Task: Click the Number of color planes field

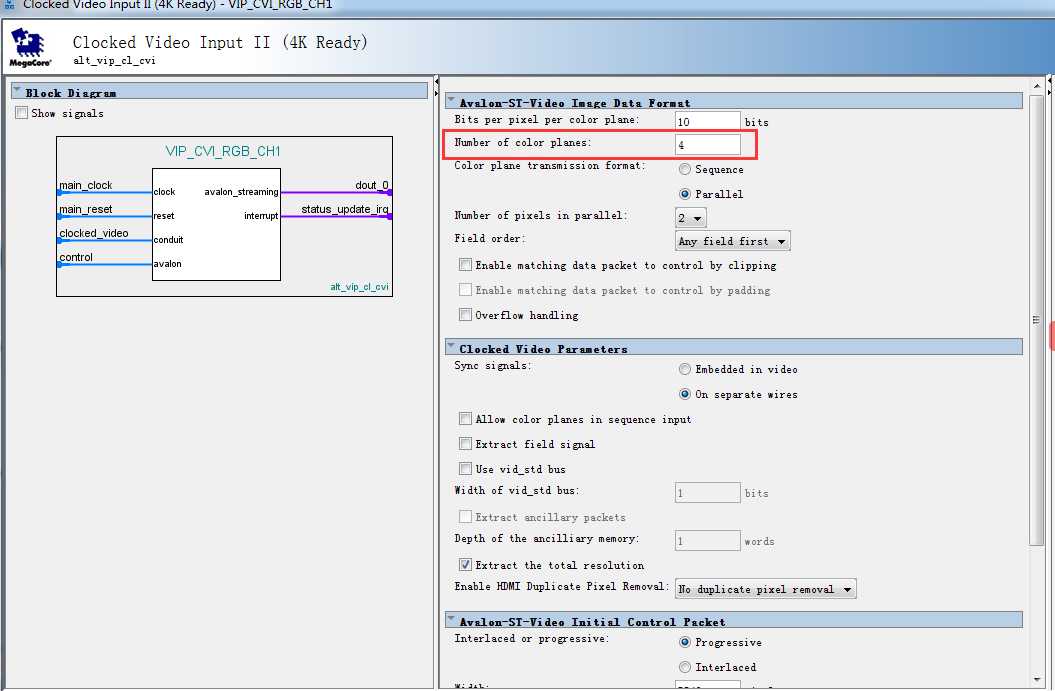Action: [x=707, y=145]
